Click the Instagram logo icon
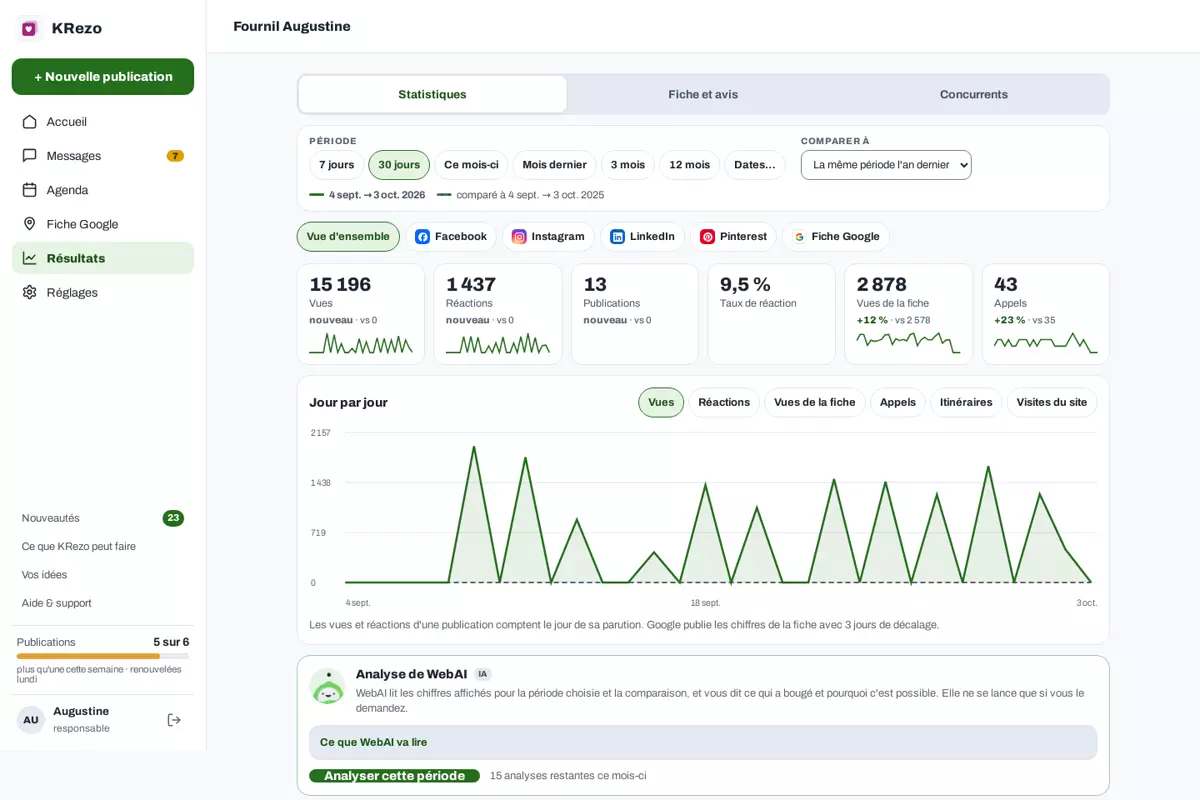The width and height of the screenshot is (1200, 800). [519, 237]
